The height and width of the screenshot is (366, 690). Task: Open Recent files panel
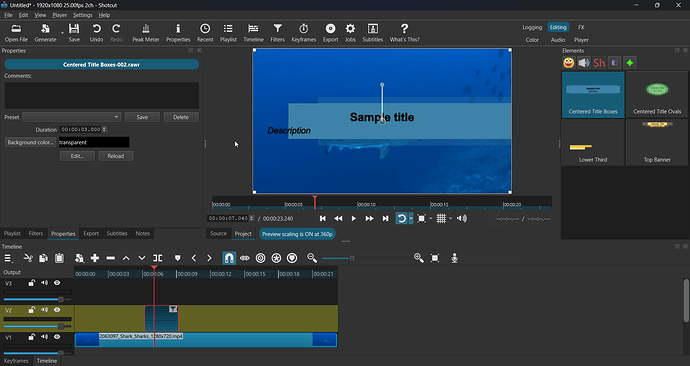point(205,33)
